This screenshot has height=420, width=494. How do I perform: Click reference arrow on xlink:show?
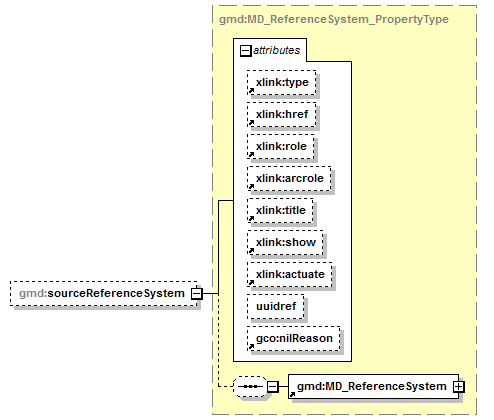coord(251,251)
